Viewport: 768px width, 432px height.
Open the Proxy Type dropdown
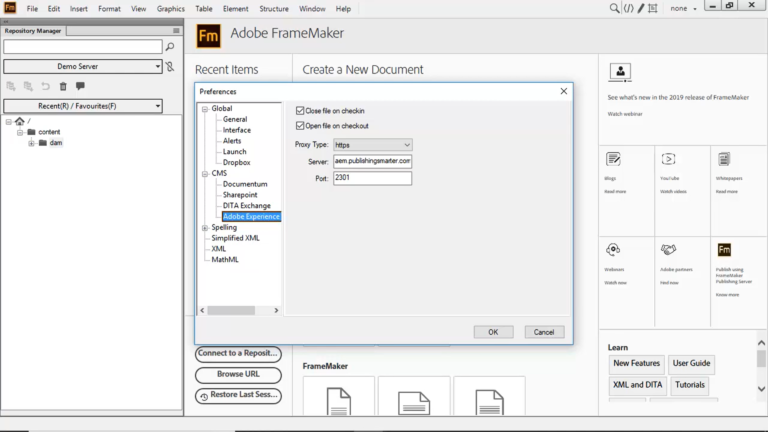click(x=373, y=145)
